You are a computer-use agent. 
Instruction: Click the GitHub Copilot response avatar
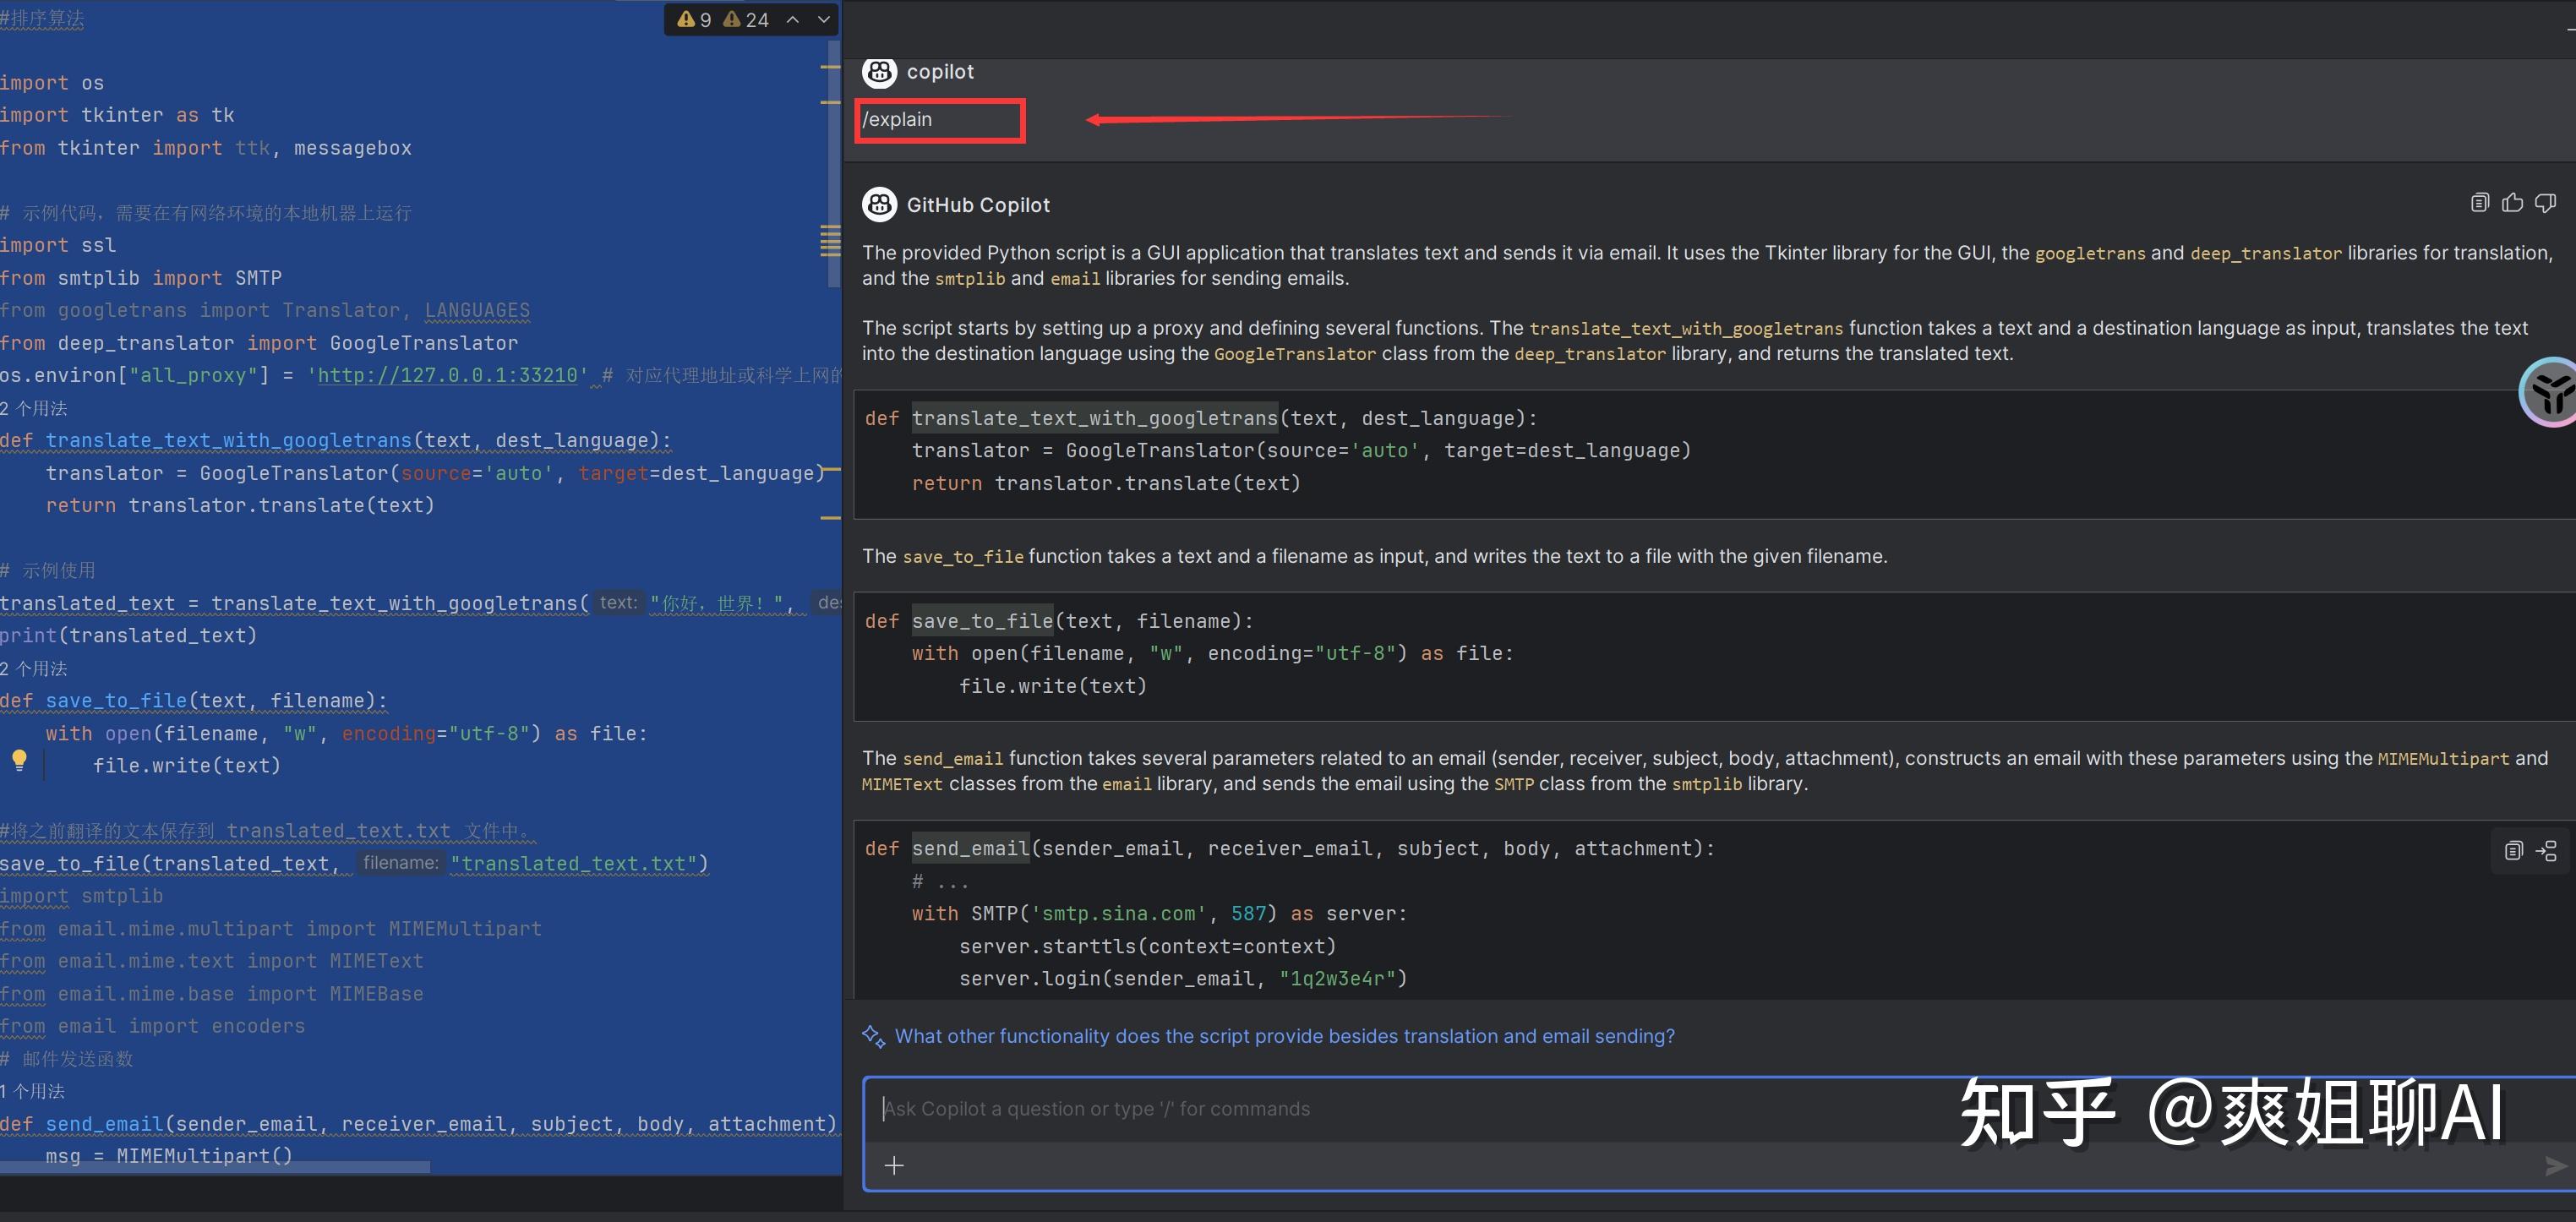tap(879, 205)
